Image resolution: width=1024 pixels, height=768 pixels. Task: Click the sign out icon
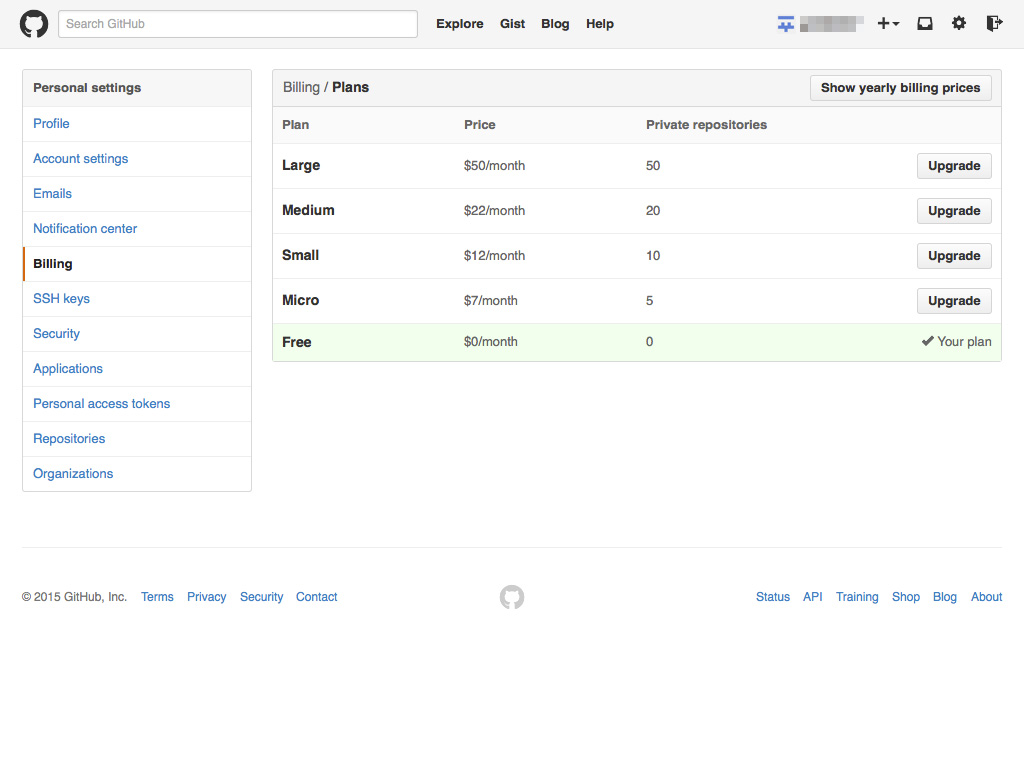pos(994,24)
